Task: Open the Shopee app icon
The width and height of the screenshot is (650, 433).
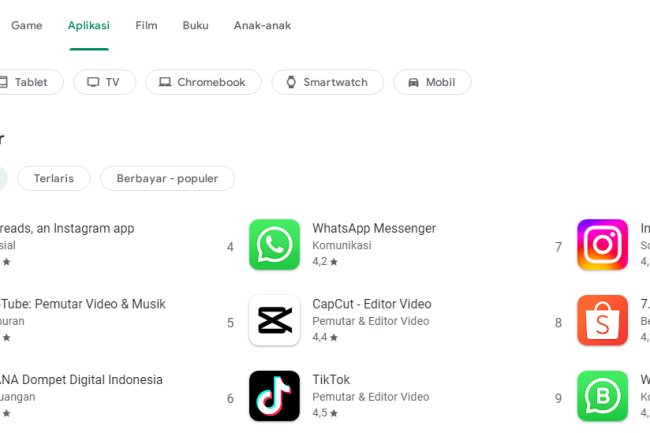Action: 602,321
